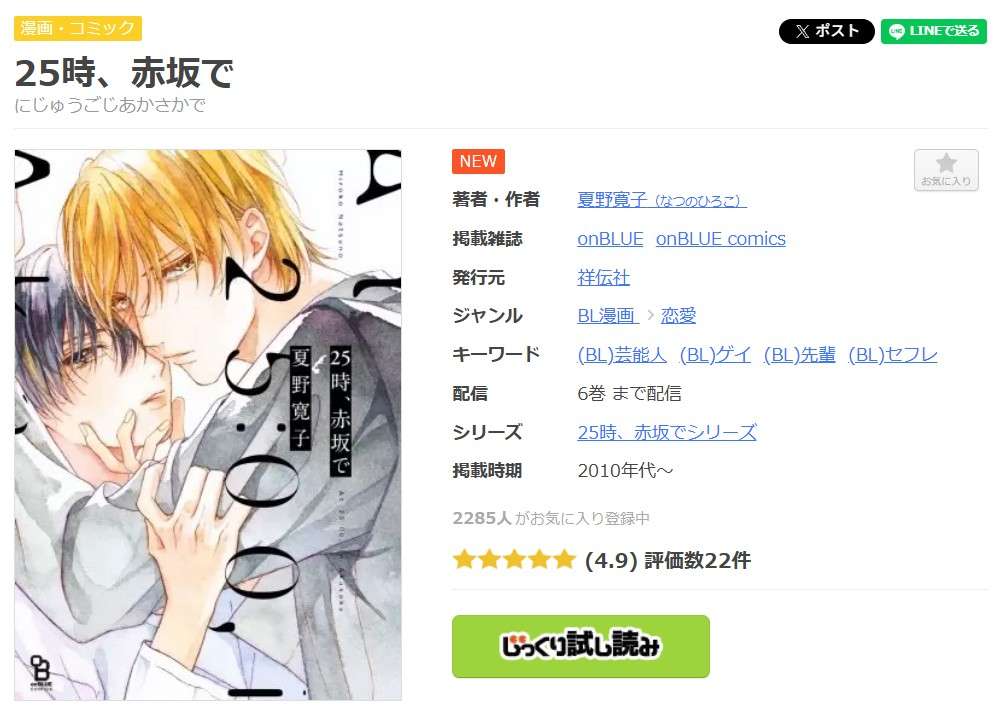Click the orange NEW badge

(x=478, y=161)
